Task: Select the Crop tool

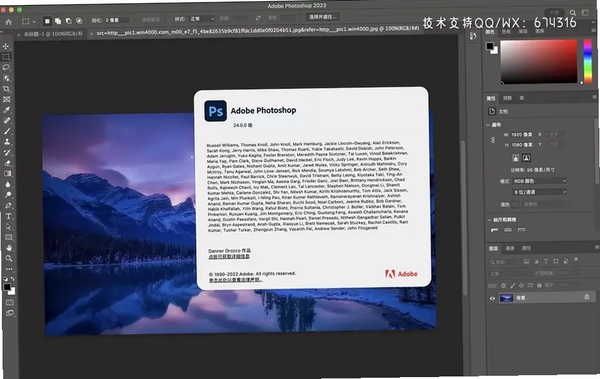Action: (7, 89)
